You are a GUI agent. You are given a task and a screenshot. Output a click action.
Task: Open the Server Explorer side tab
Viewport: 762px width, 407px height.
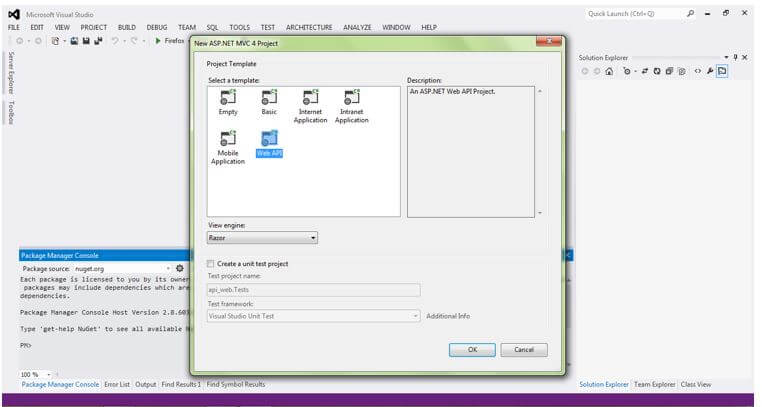[x=11, y=72]
